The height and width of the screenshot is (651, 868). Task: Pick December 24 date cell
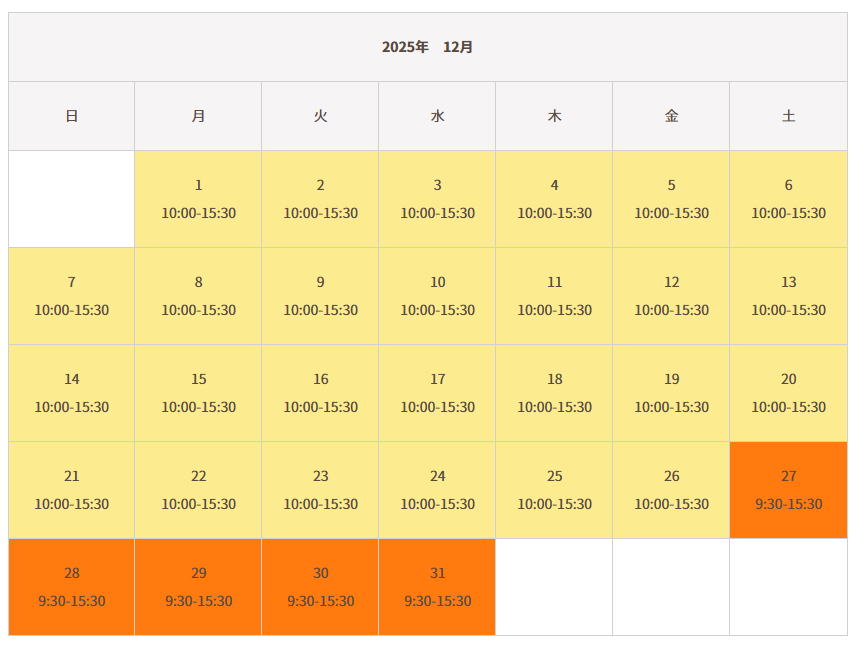pyautogui.click(x=437, y=490)
